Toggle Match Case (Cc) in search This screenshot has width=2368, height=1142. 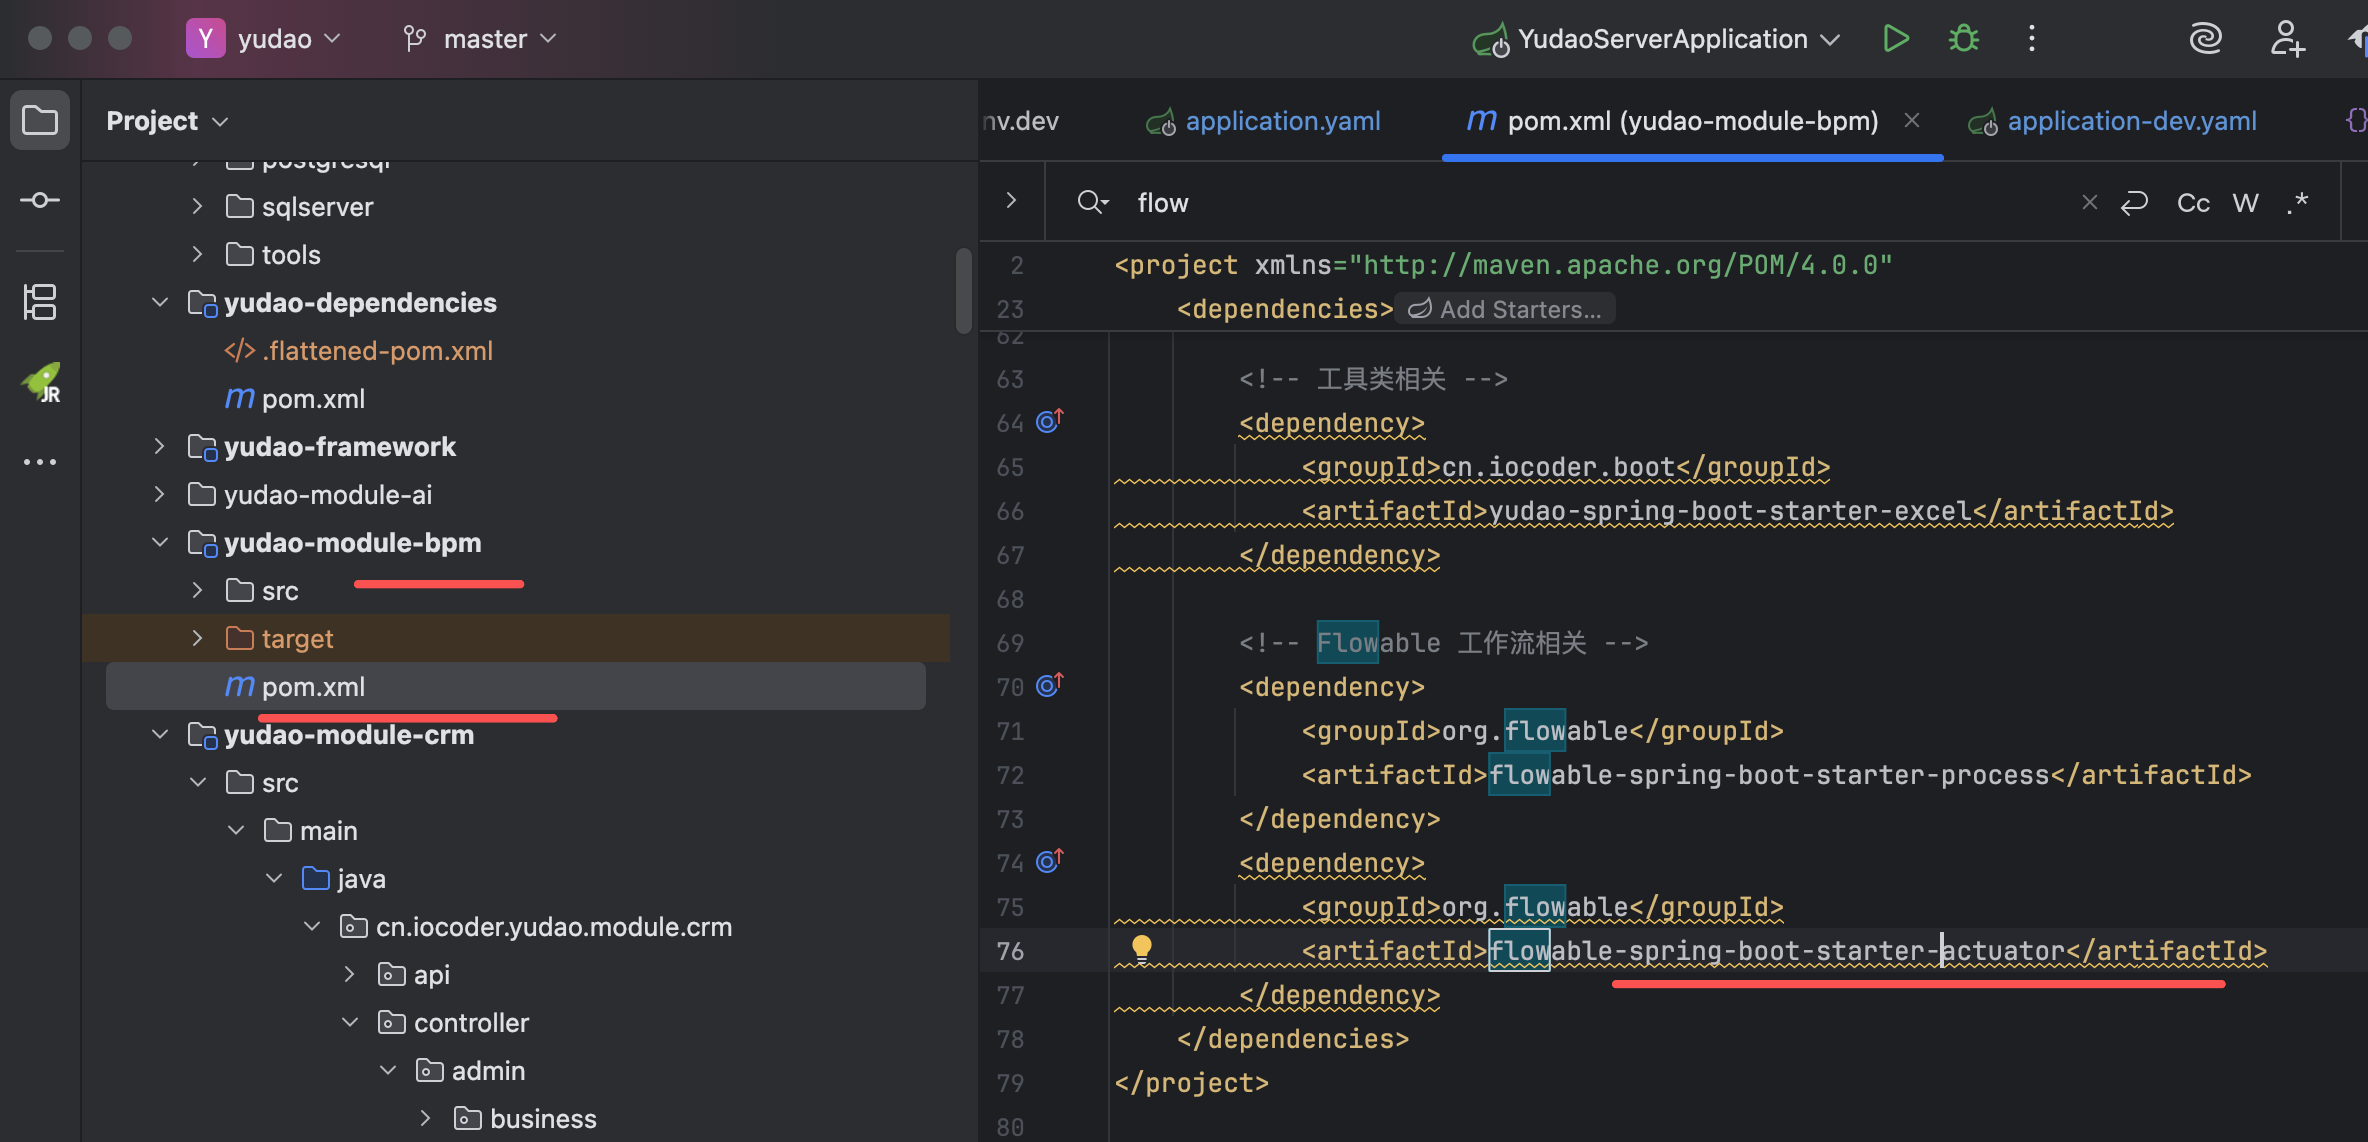[2193, 203]
